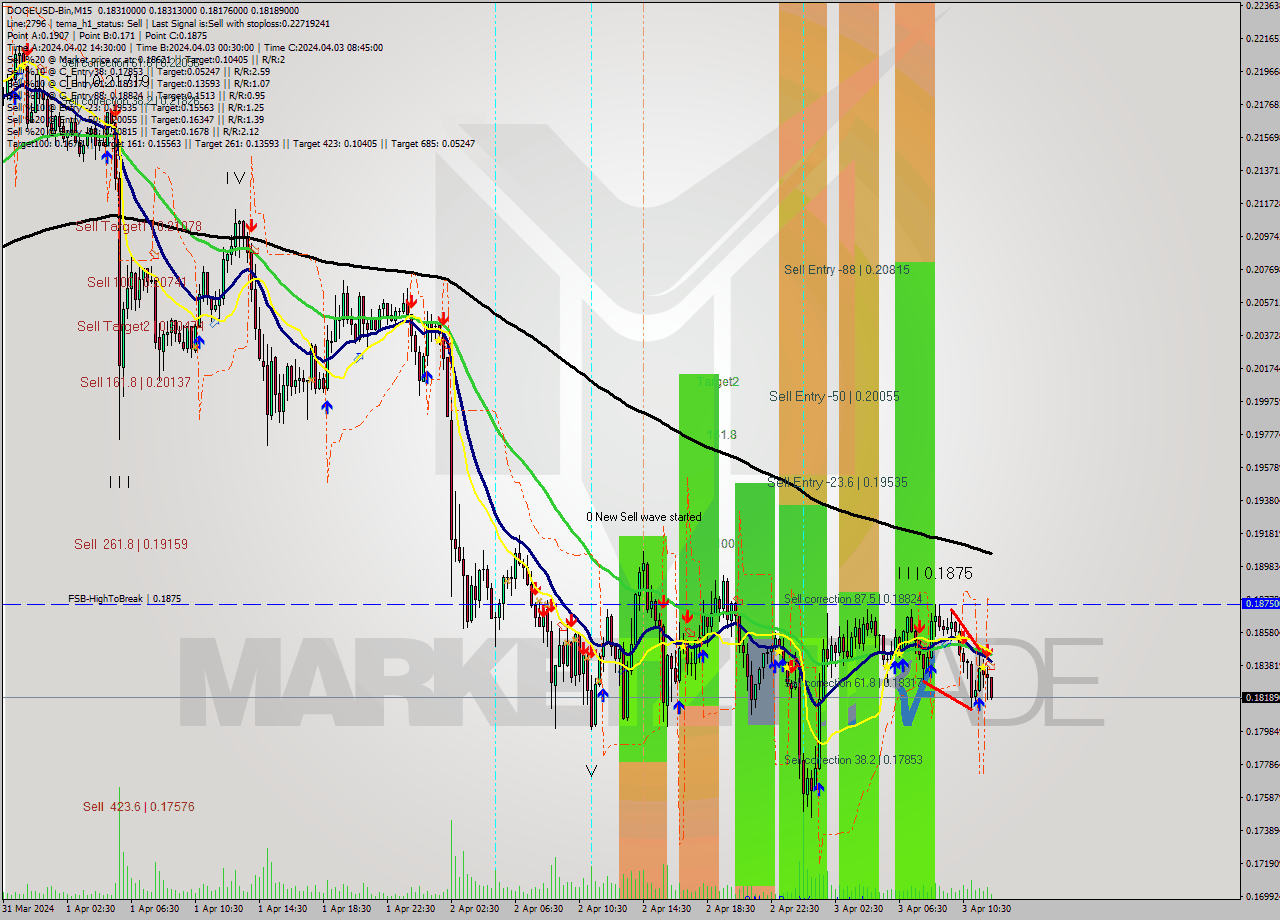Click the 'Sell 161.8 | 0.20137' level label
The height and width of the screenshot is (920, 1280).
tap(134, 382)
